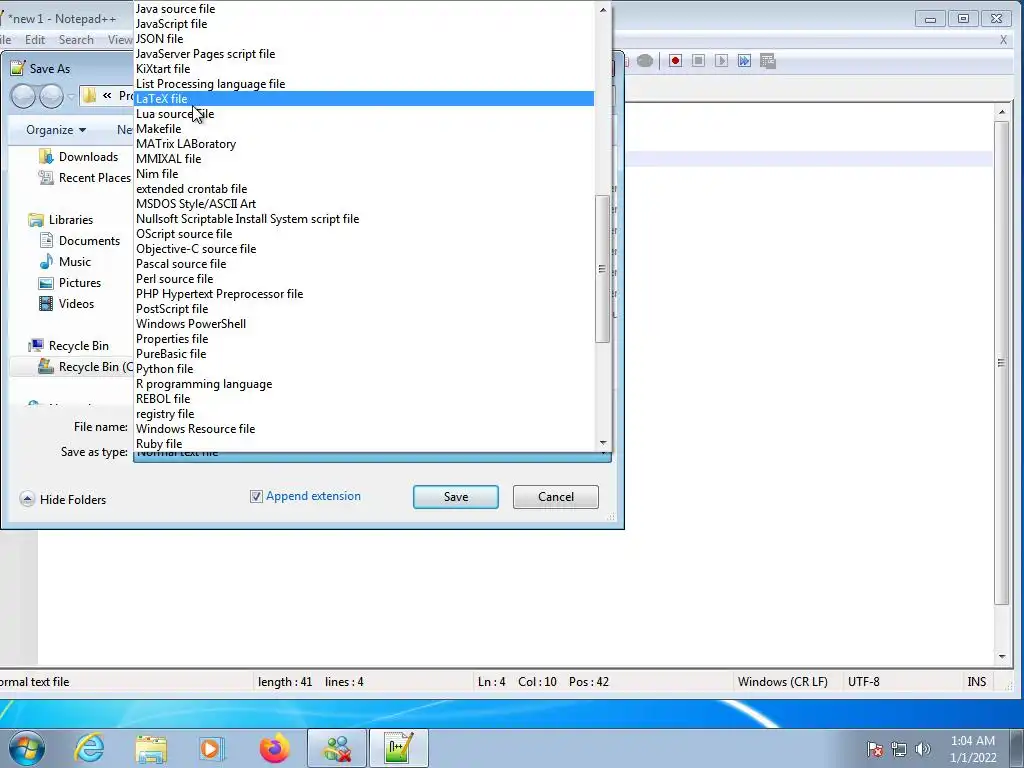Launch Internet Explorer from the taskbar
1024x768 pixels.
[89, 748]
